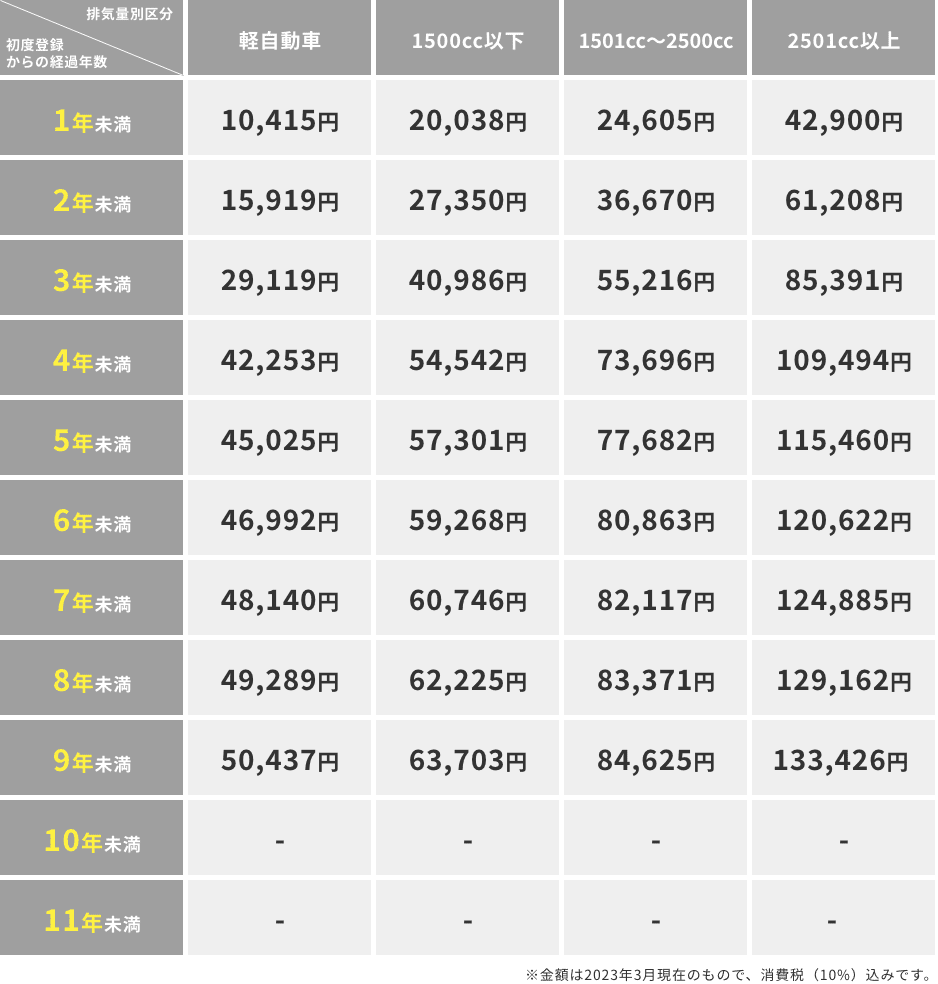
Task: Click the 2023年3月 tax footnote text
Action: [728, 973]
